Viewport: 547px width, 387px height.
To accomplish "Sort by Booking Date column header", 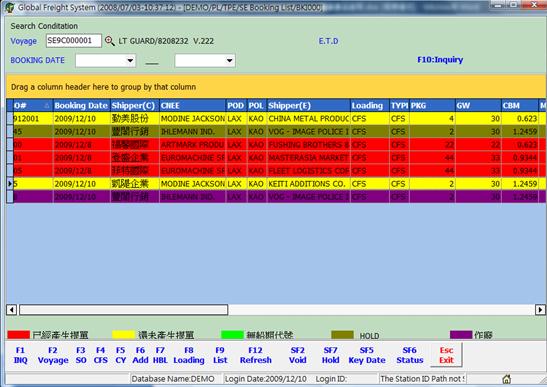I will click(81, 106).
